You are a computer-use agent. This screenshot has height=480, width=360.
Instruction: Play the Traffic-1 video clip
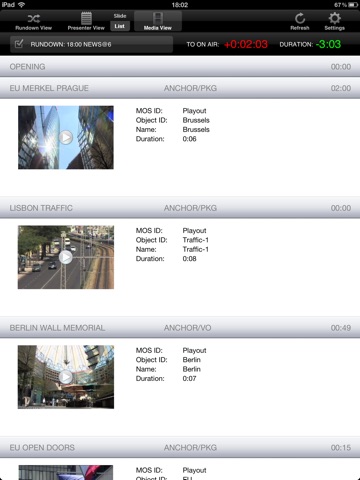[66, 257]
